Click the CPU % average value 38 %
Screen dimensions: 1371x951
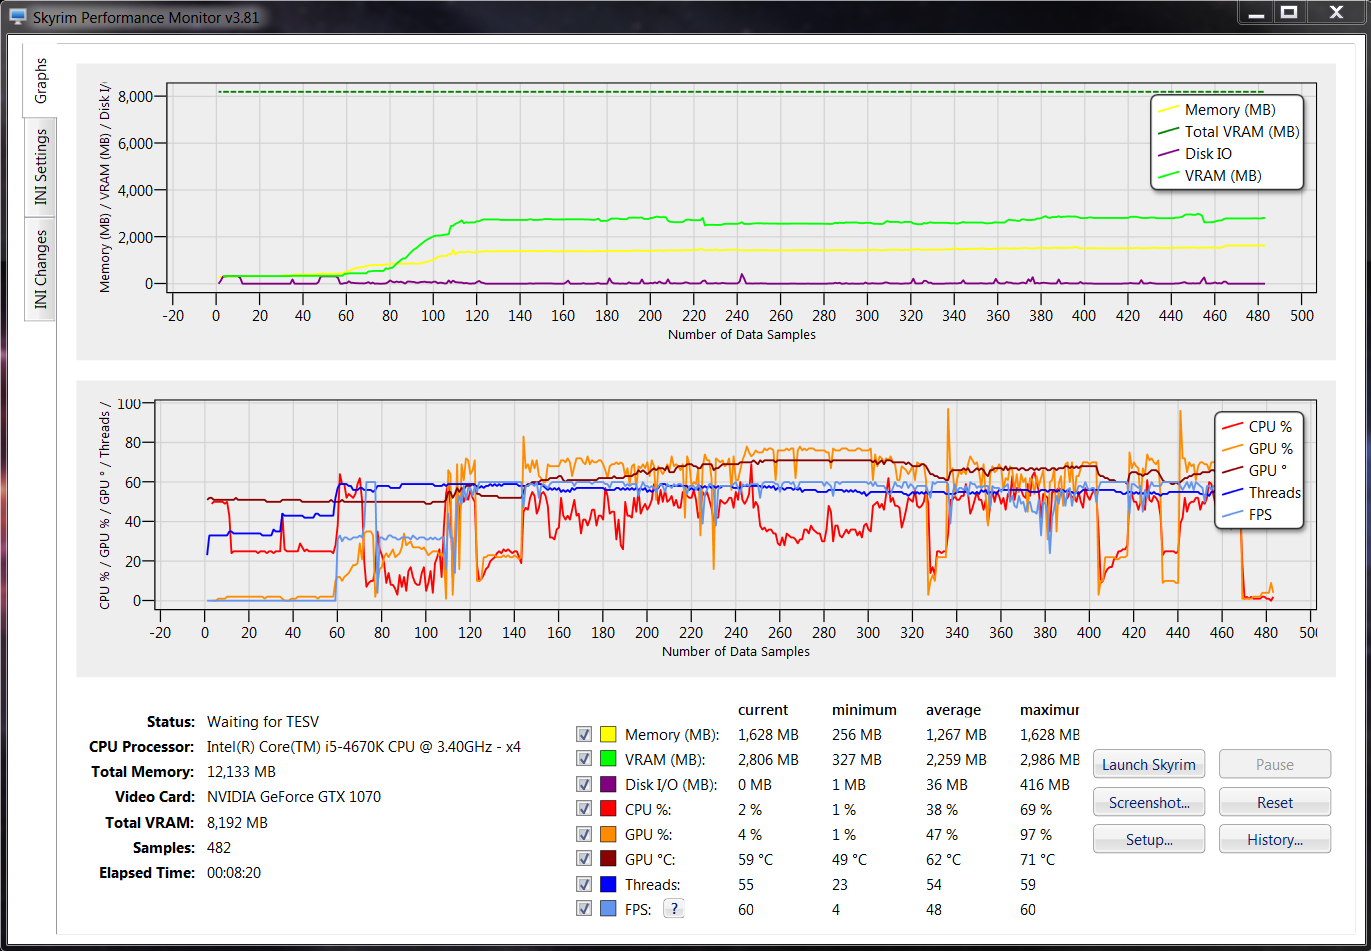click(942, 810)
